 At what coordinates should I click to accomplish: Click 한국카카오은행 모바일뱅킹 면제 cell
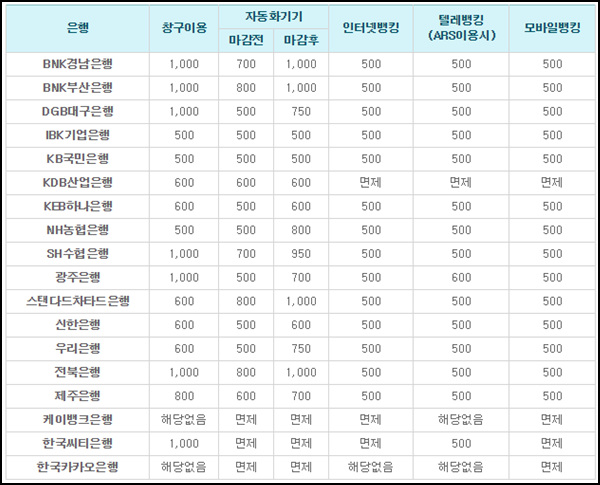click(x=552, y=467)
